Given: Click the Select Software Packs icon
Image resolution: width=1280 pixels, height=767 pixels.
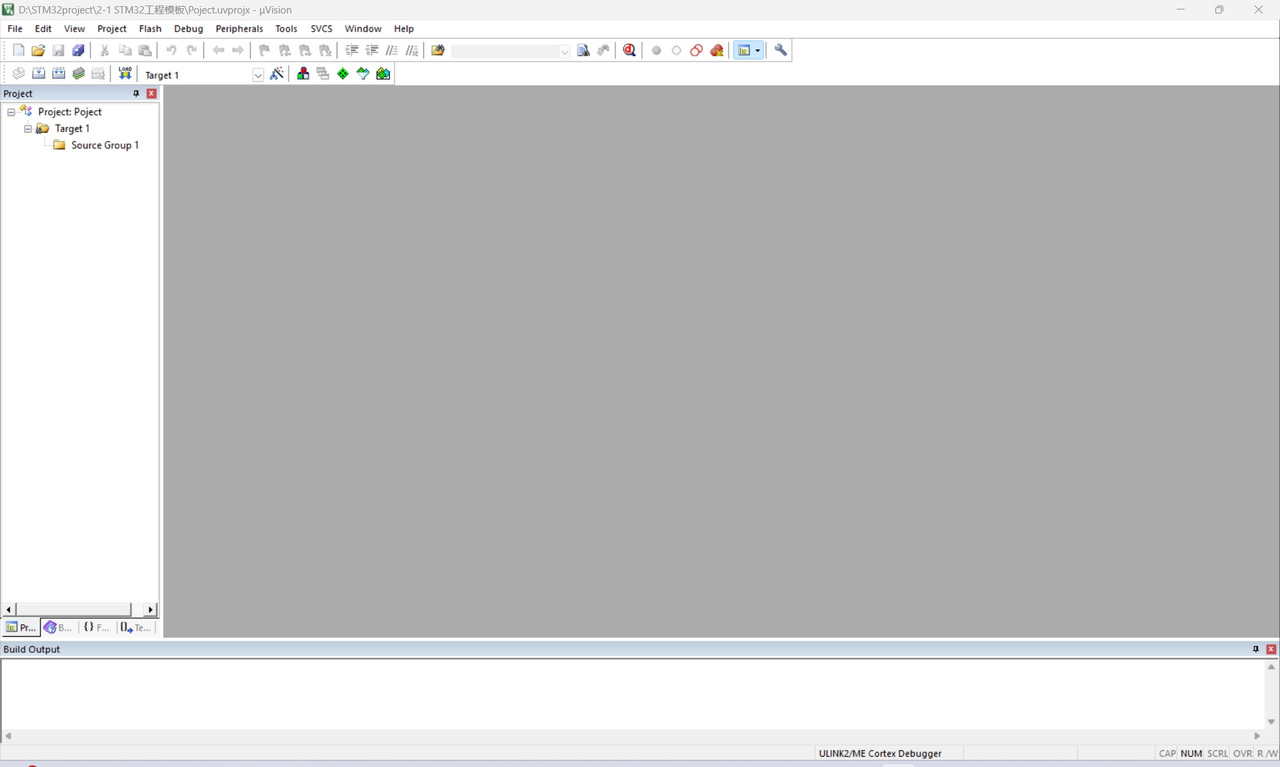Looking at the screenshot, I should point(363,74).
